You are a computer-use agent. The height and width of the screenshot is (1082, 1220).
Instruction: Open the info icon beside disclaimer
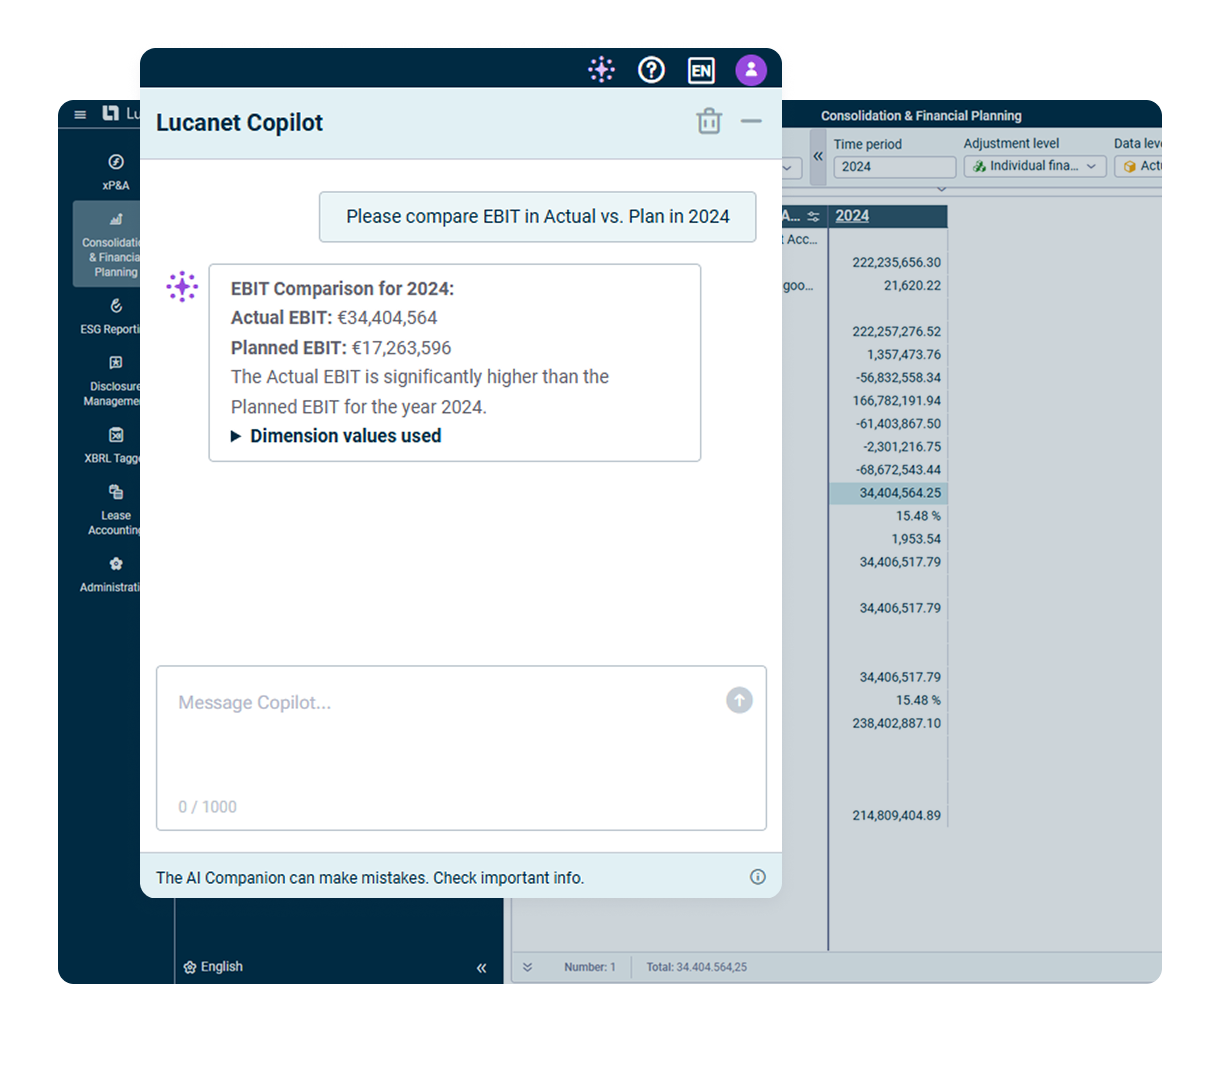pos(758,877)
